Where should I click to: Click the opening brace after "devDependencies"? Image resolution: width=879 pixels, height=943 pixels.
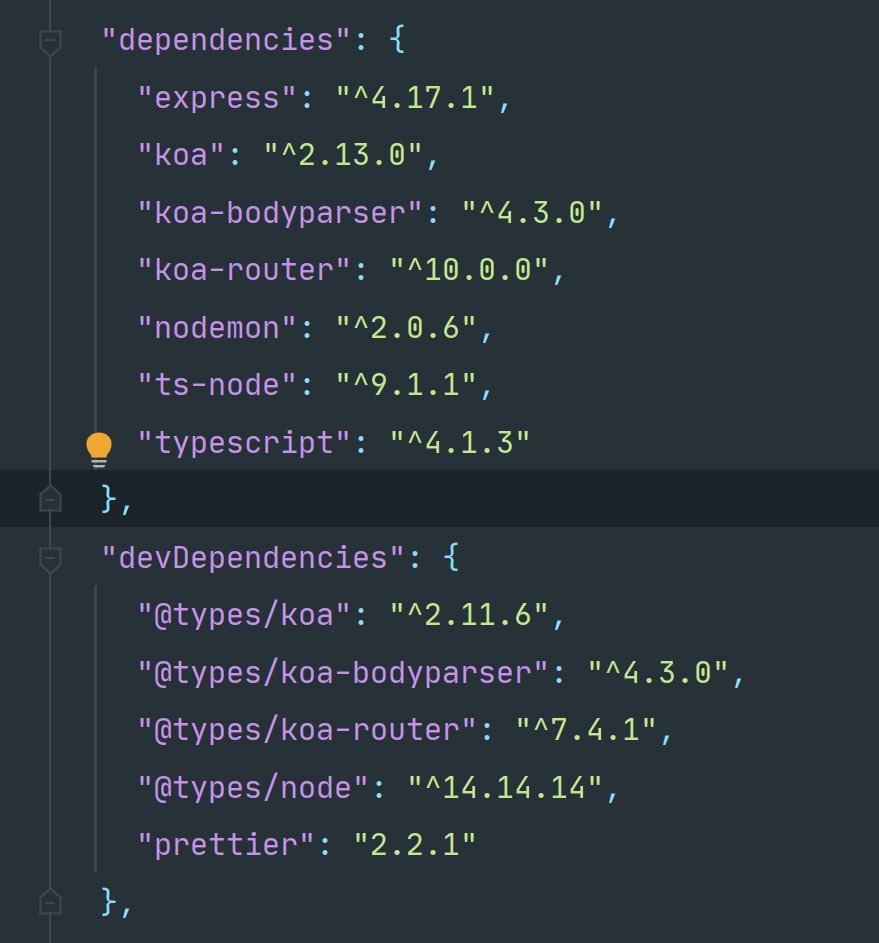point(452,558)
